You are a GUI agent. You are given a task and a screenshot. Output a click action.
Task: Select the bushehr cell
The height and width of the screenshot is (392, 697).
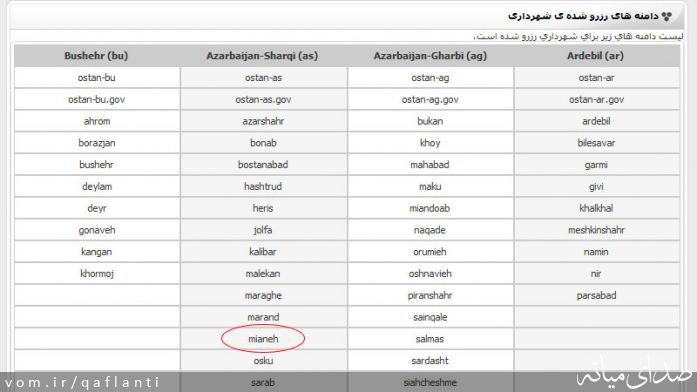96,165
